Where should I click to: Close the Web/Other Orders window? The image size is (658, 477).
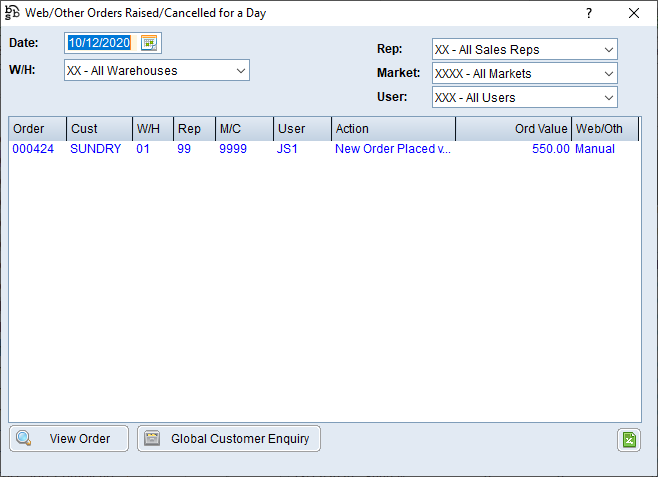(x=633, y=14)
